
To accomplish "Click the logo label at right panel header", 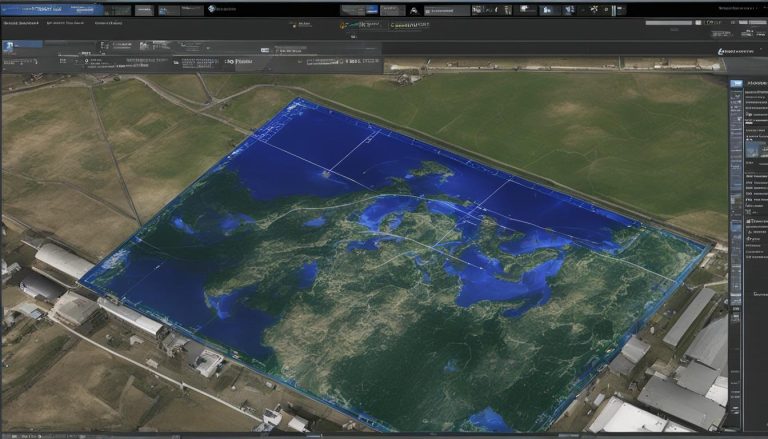I will click(x=736, y=51).
